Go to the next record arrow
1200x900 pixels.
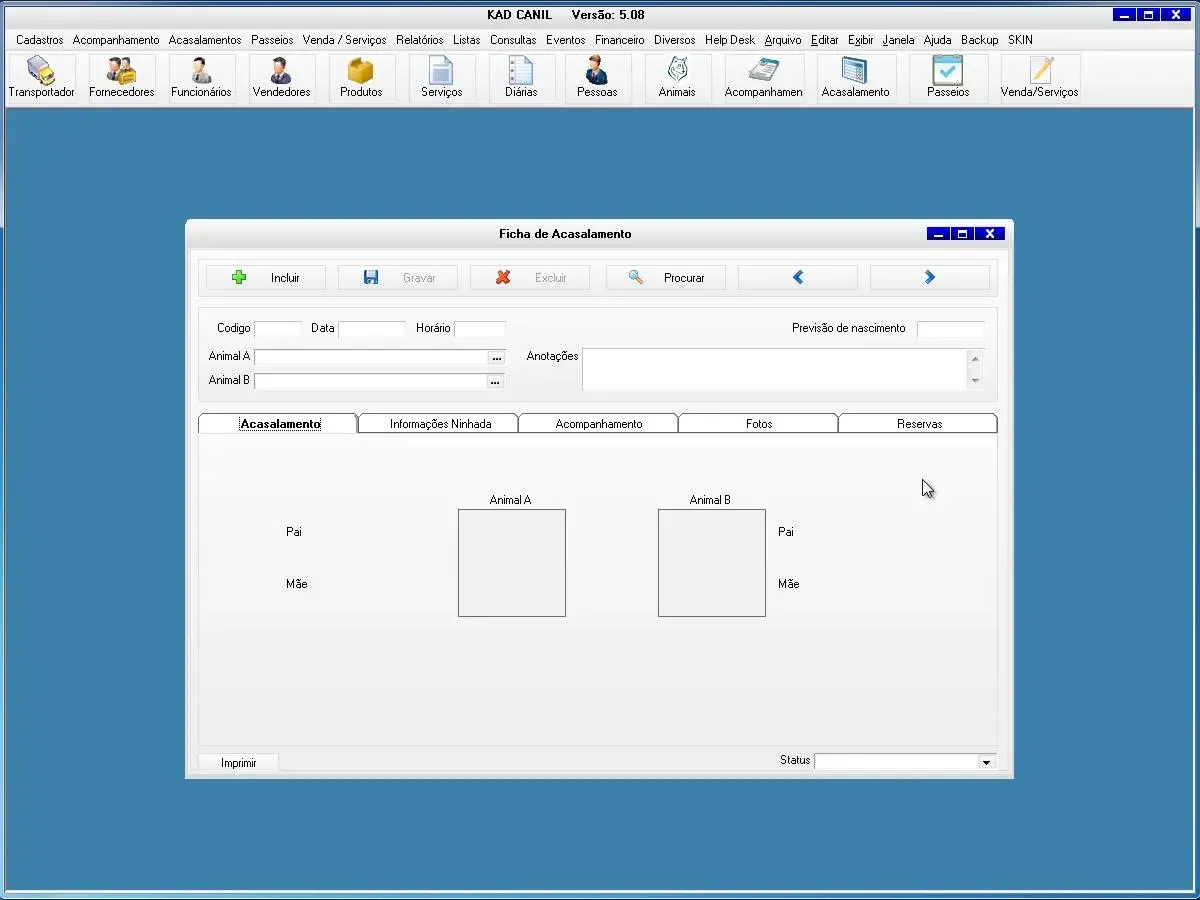coord(929,278)
